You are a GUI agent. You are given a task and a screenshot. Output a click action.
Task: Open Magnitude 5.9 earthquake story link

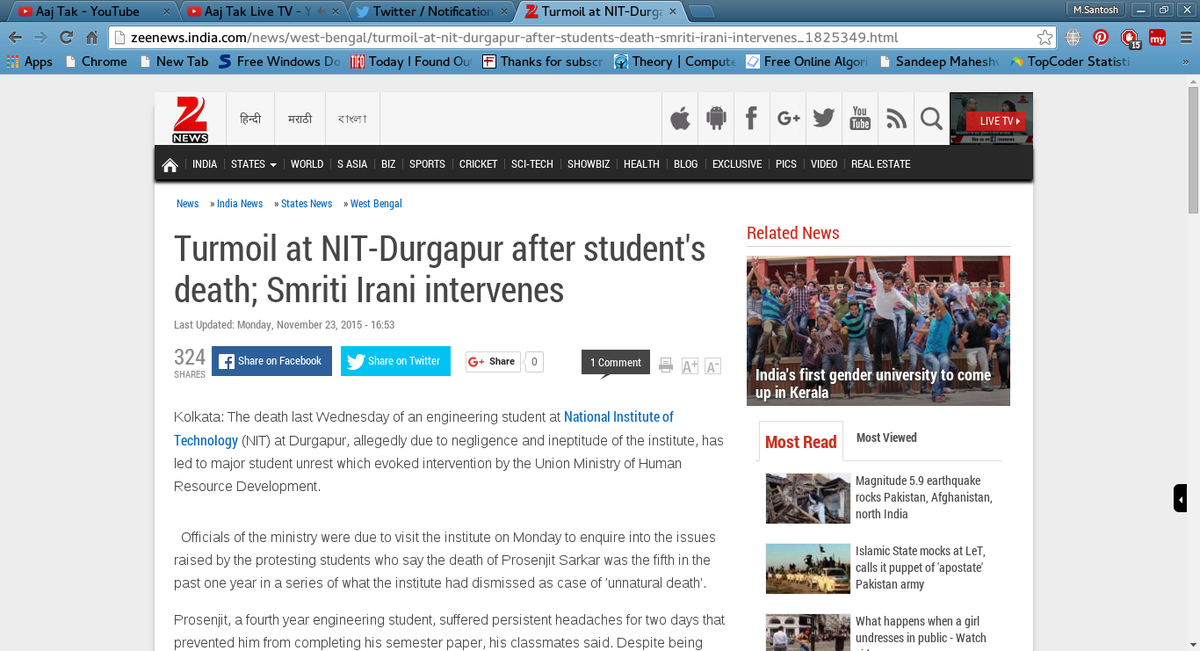923,497
